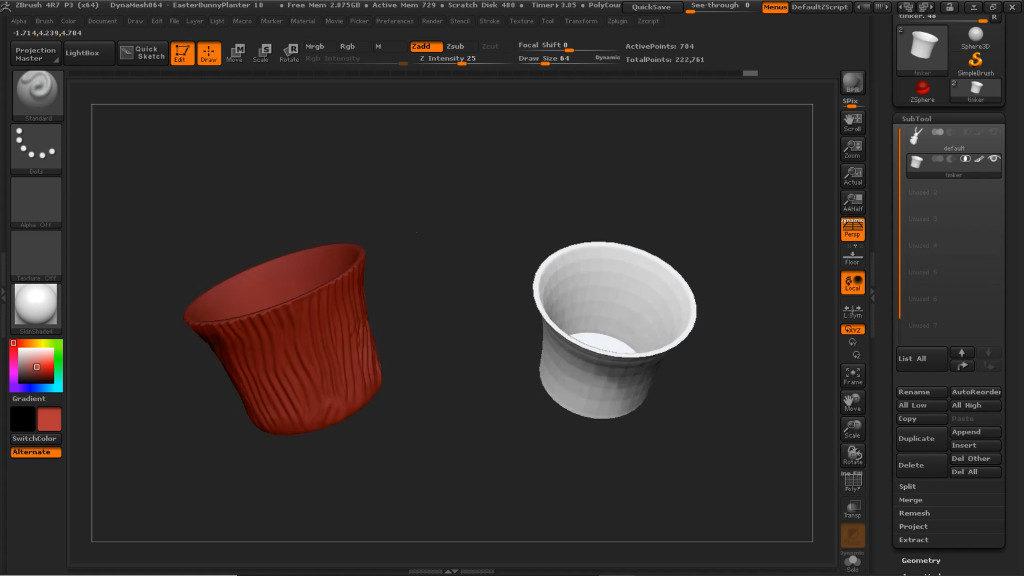Click the Del Other button
Screen dimensions: 1024x576
(976, 459)
